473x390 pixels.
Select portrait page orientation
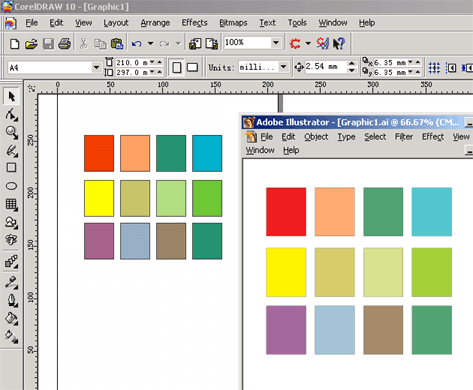click(177, 68)
